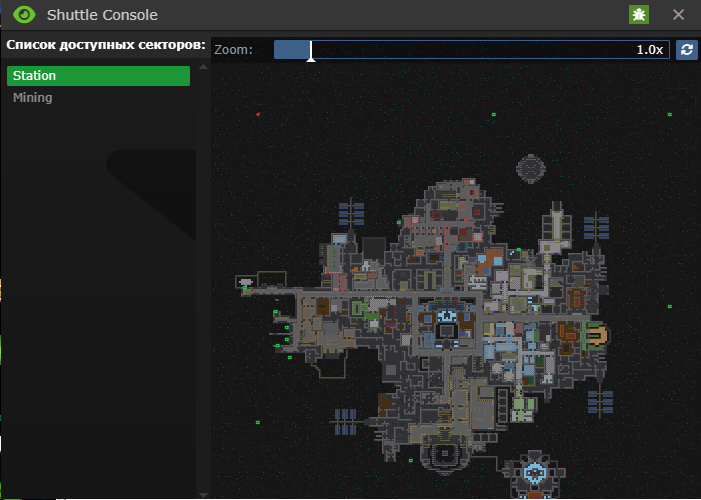Click the sector list scroll-up arrow
This screenshot has height=500, width=701.
click(204, 67)
